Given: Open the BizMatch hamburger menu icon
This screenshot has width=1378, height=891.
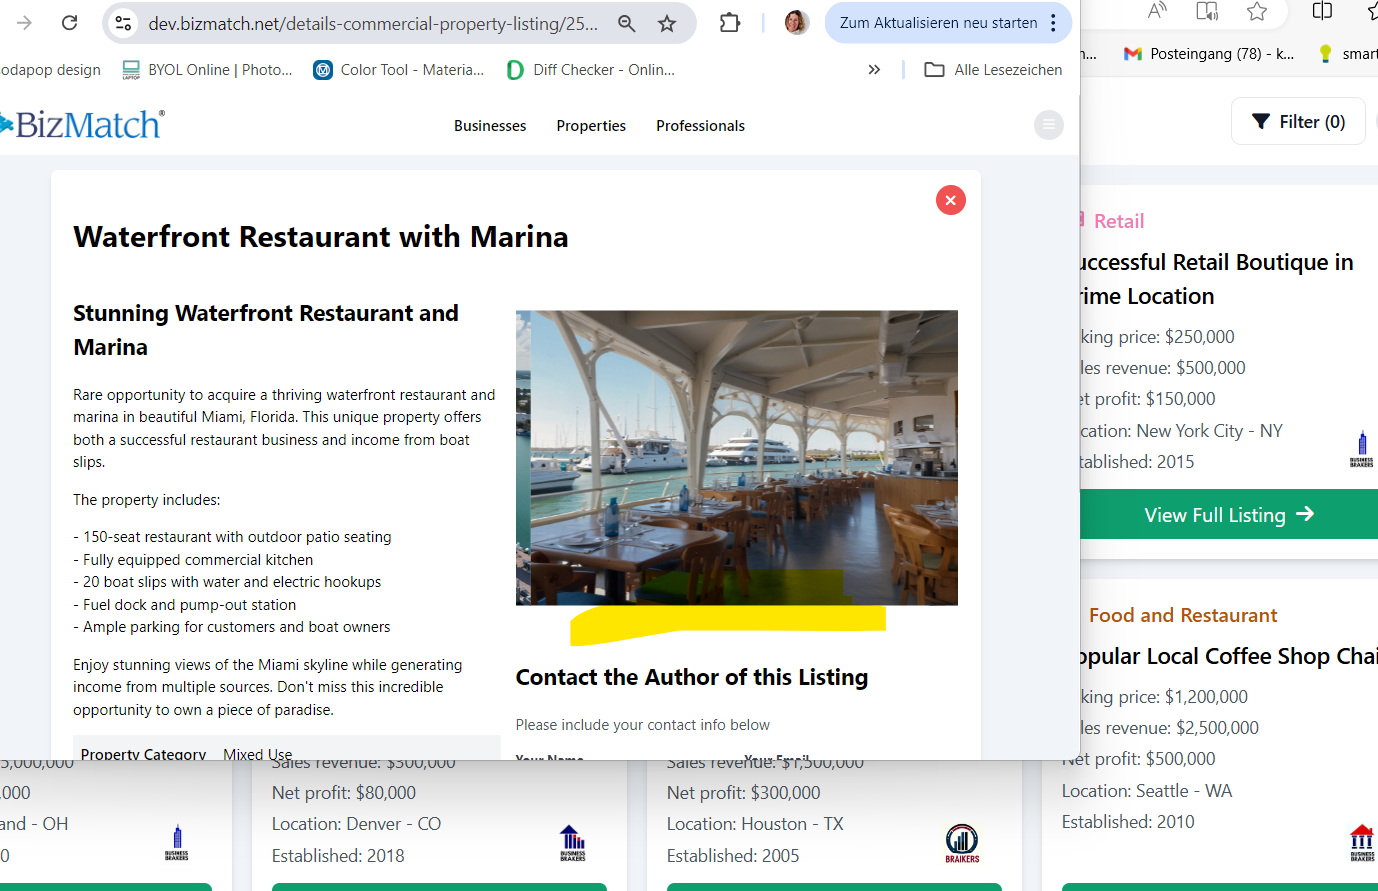Looking at the screenshot, I should click(1048, 125).
